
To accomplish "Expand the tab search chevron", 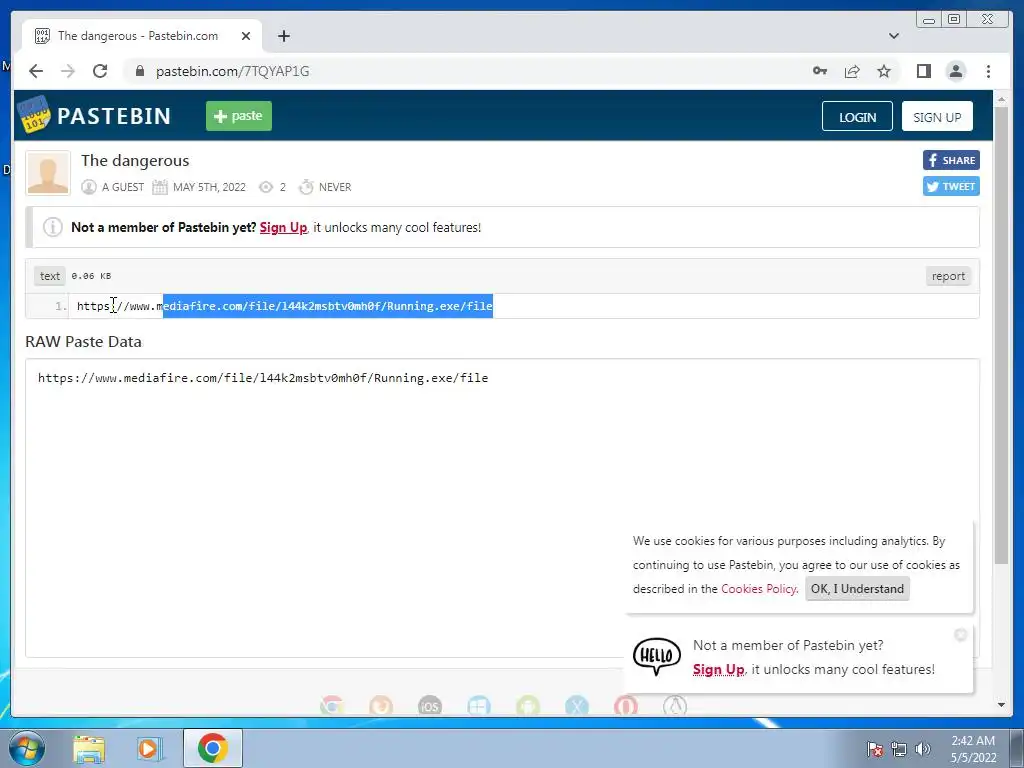I will tap(894, 36).
